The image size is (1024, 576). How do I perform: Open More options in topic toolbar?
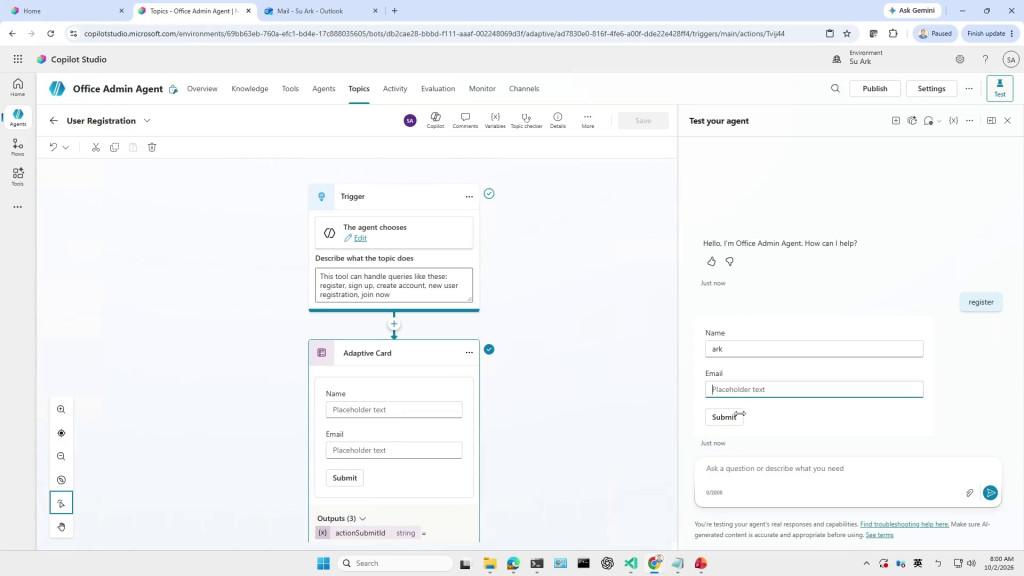[x=588, y=120]
